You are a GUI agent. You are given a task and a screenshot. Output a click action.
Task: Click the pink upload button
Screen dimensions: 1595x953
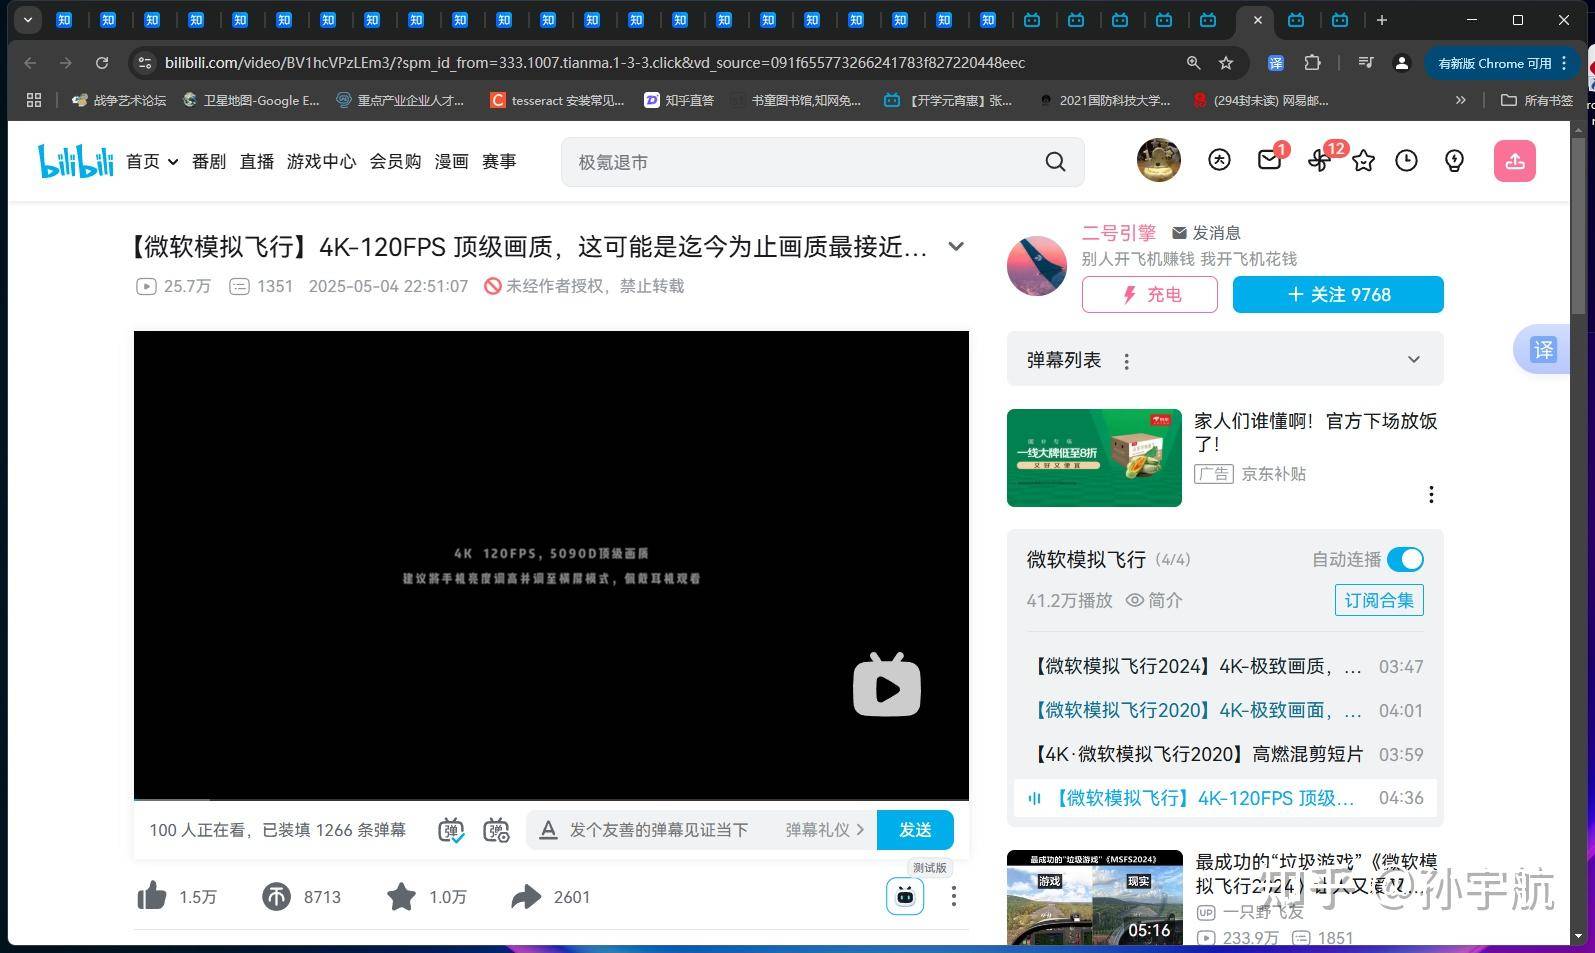click(x=1515, y=161)
